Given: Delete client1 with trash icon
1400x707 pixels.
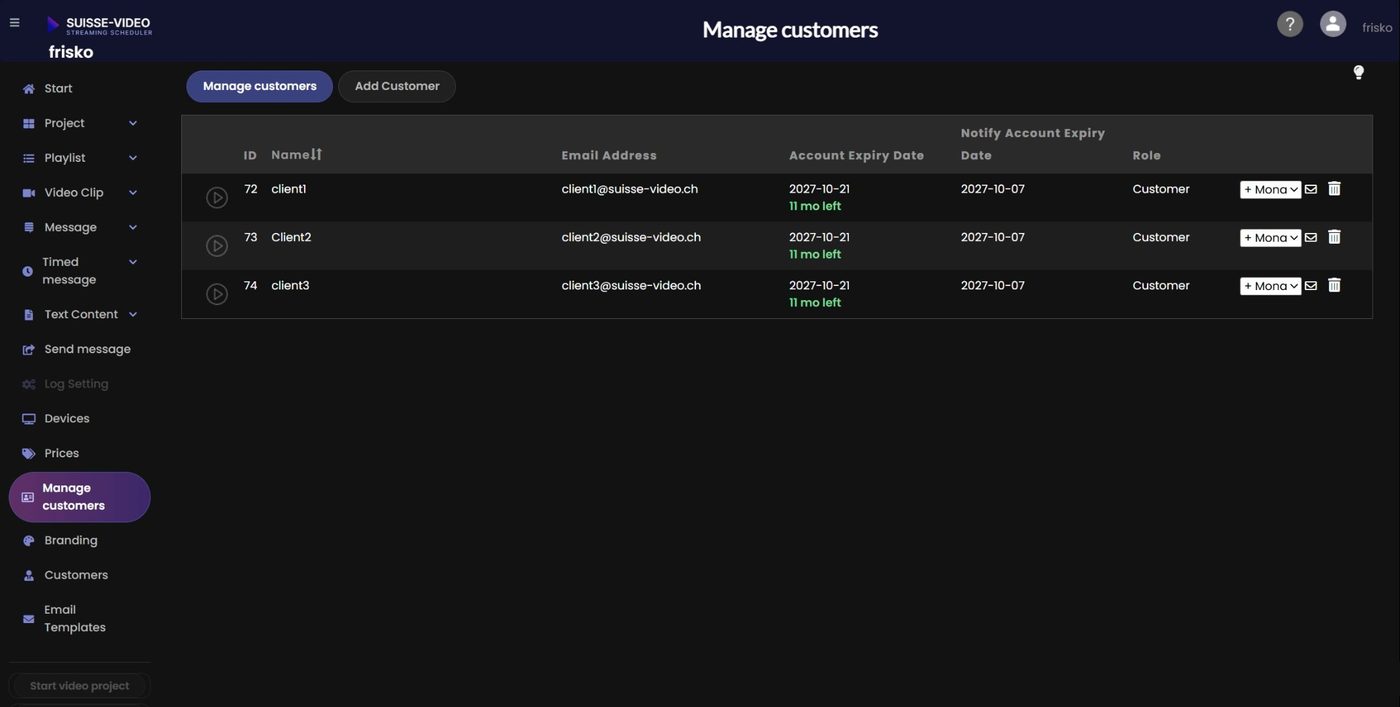Looking at the screenshot, I should point(1334,188).
